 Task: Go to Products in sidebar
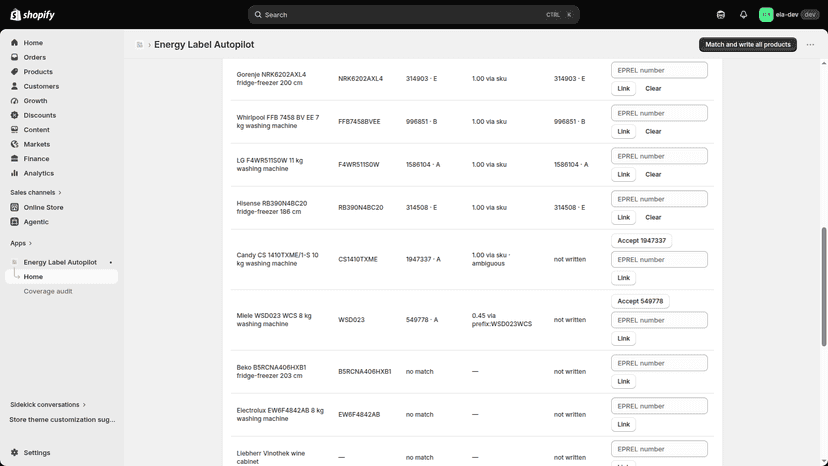click(38, 72)
